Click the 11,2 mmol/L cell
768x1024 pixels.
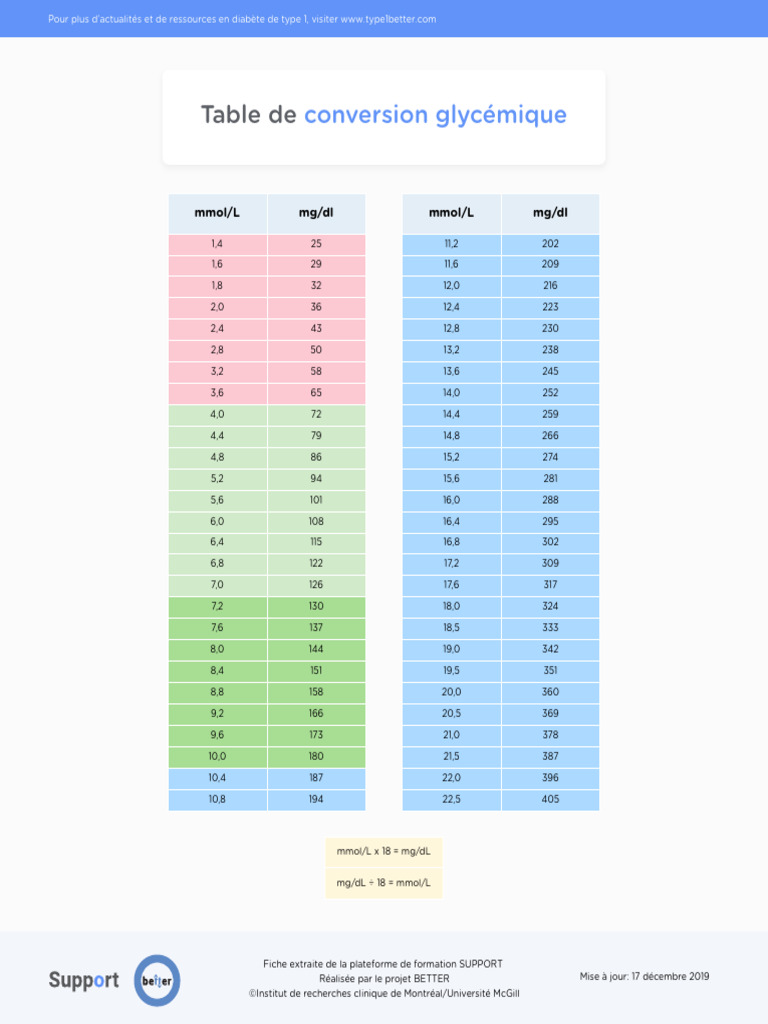tap(451, 244)
